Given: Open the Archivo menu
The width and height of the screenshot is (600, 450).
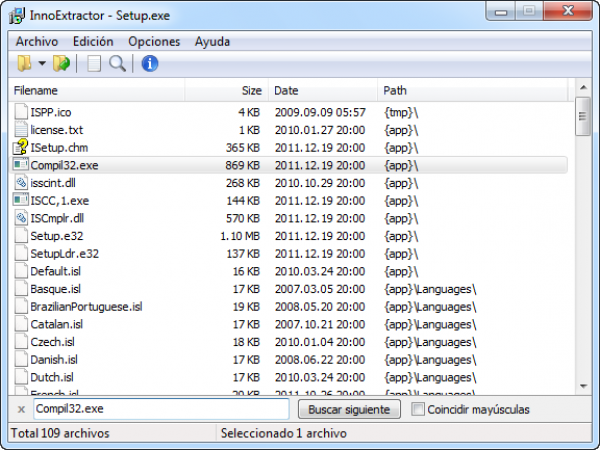Looking at the screenshot, I should (x=37, y=41).
